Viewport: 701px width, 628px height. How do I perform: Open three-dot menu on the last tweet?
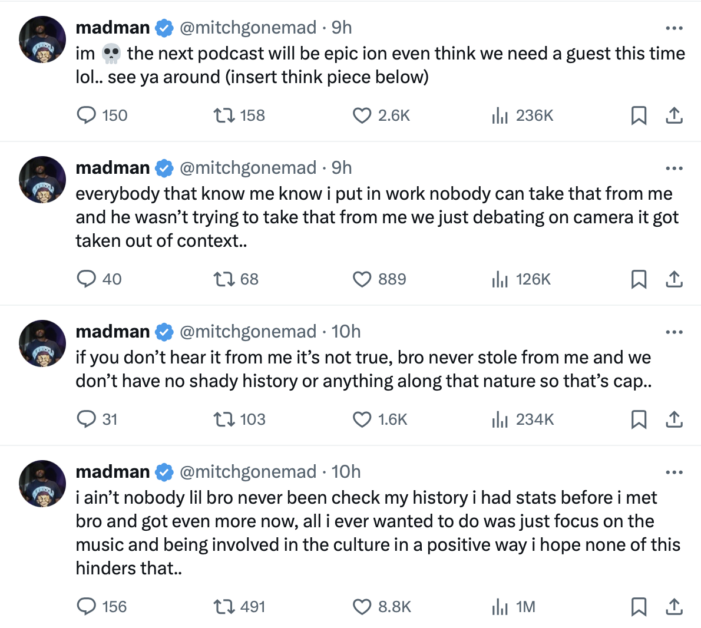tap(674, 472)
